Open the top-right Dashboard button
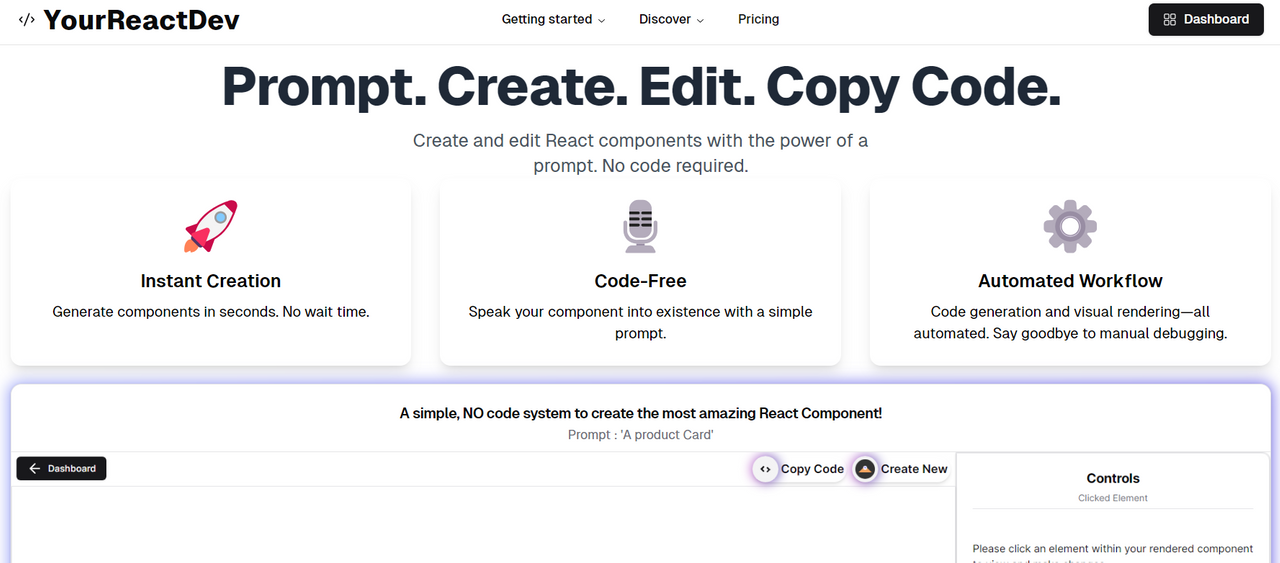1280x563 pixels. pyautogui.click(x=1206, y=19)
